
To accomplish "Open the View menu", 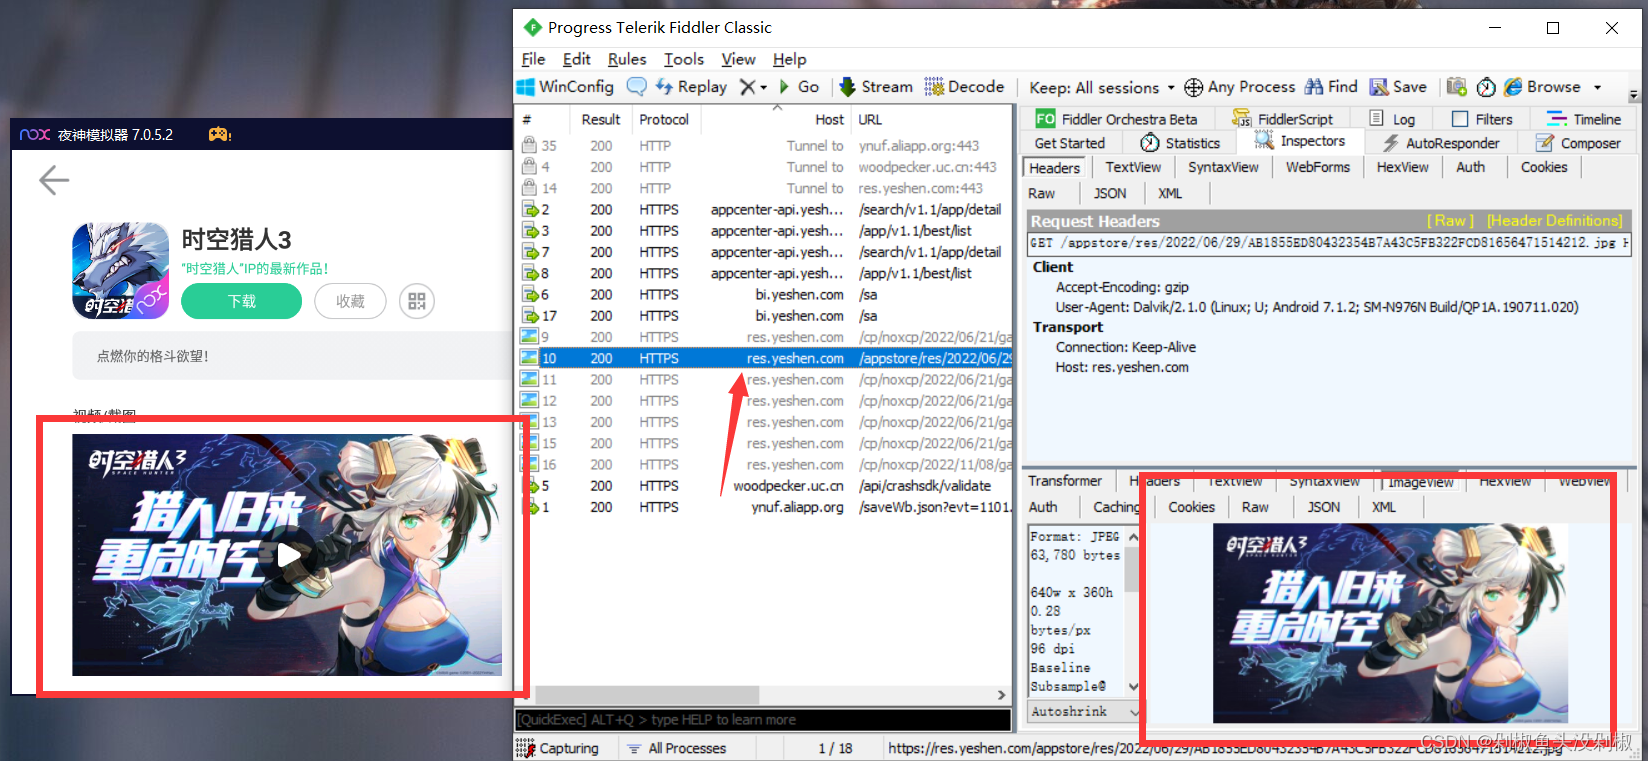I will (739, 59).
